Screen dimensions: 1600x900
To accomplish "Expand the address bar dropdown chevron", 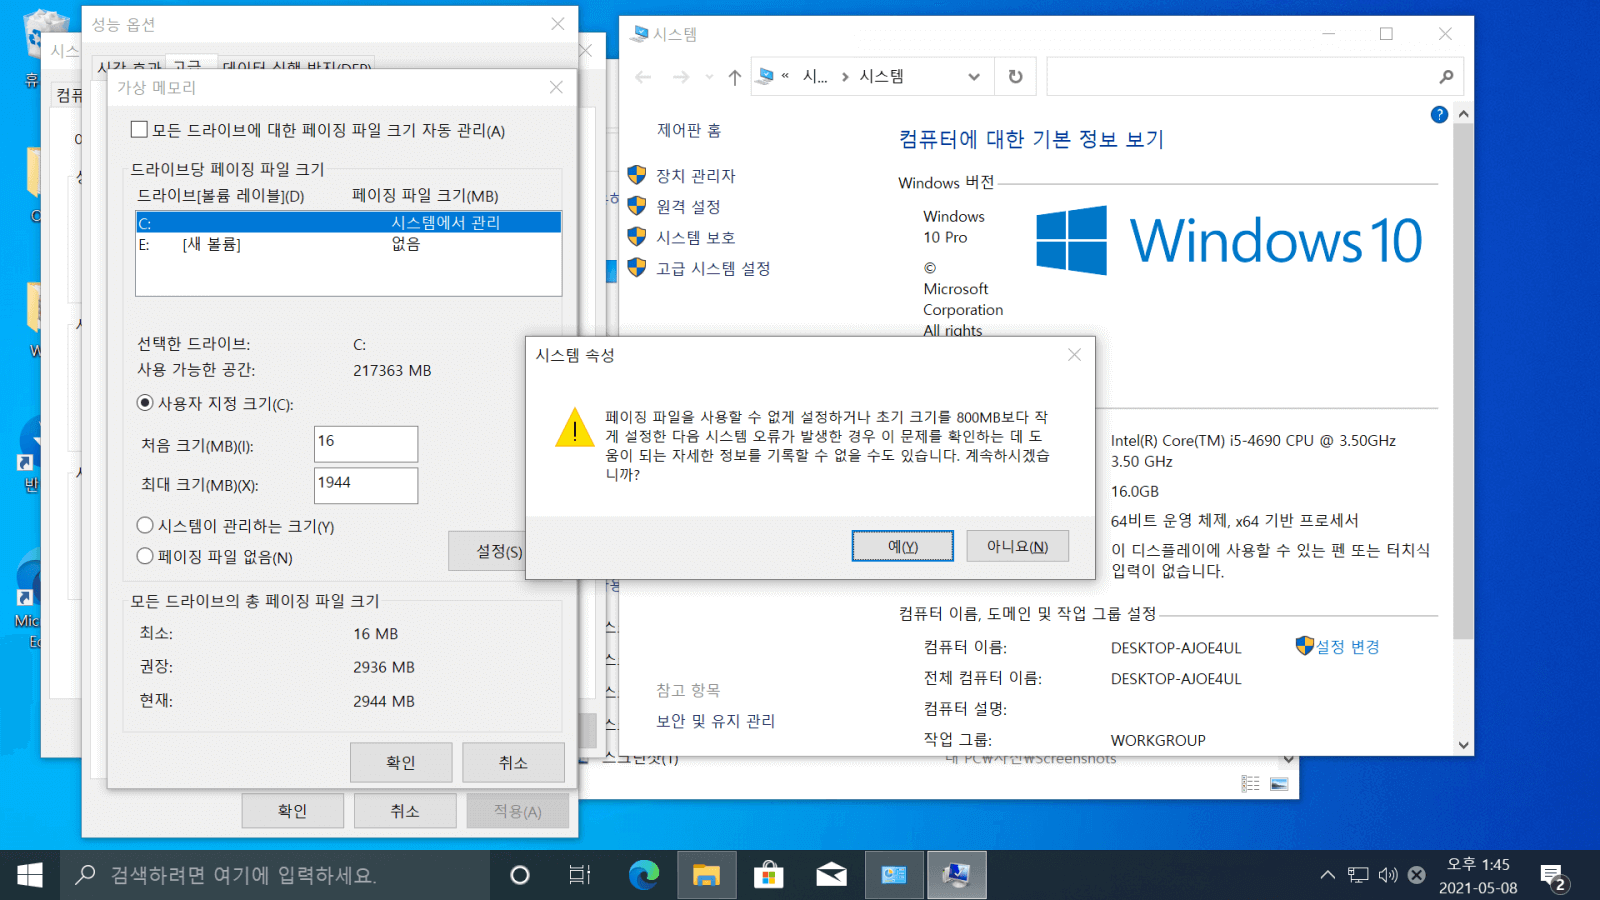I will [973, 77].
